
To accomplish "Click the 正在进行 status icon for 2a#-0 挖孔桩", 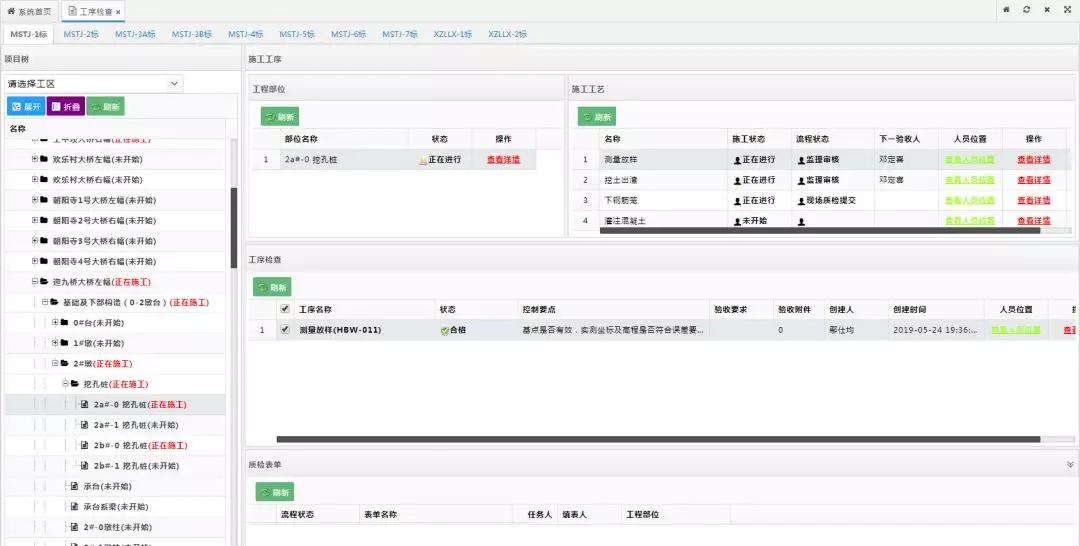I will (424, 160).
